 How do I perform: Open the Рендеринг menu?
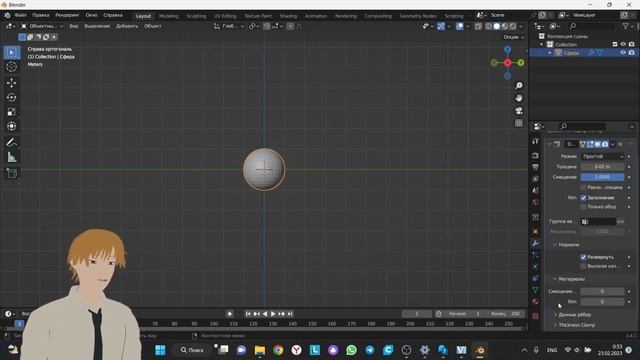pos(67,15)
